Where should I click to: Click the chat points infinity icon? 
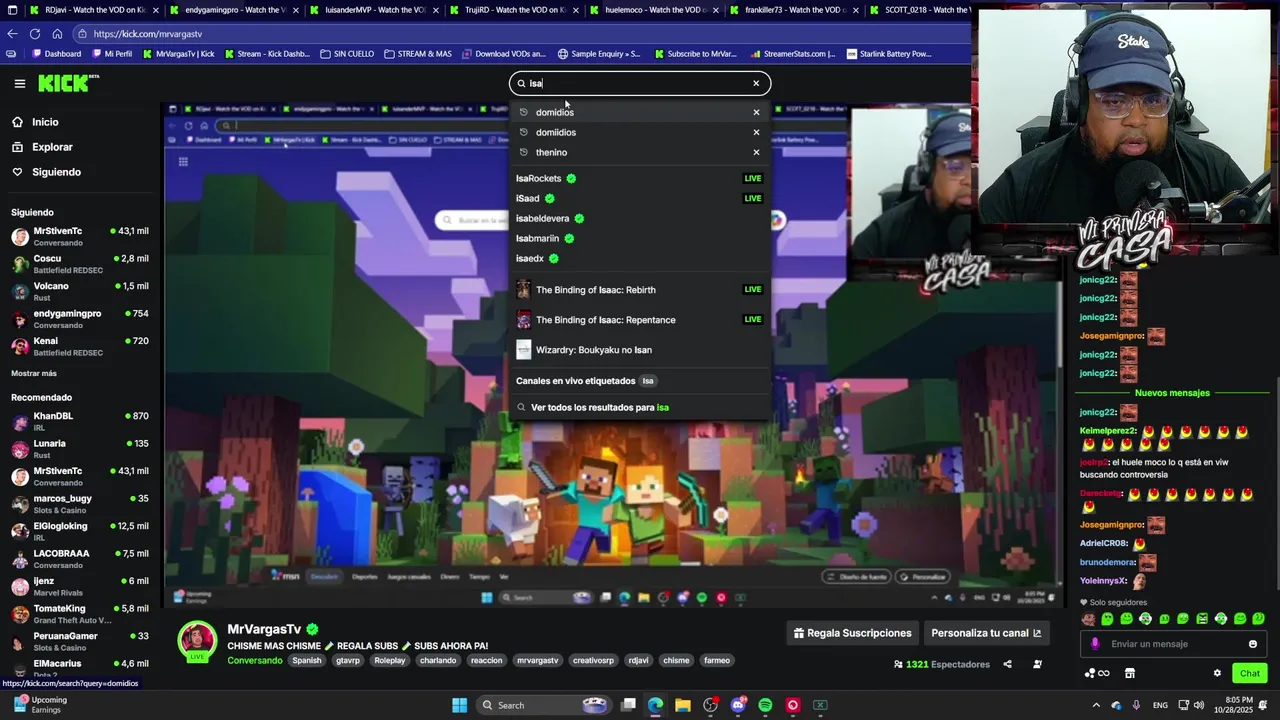(1097, 673)
